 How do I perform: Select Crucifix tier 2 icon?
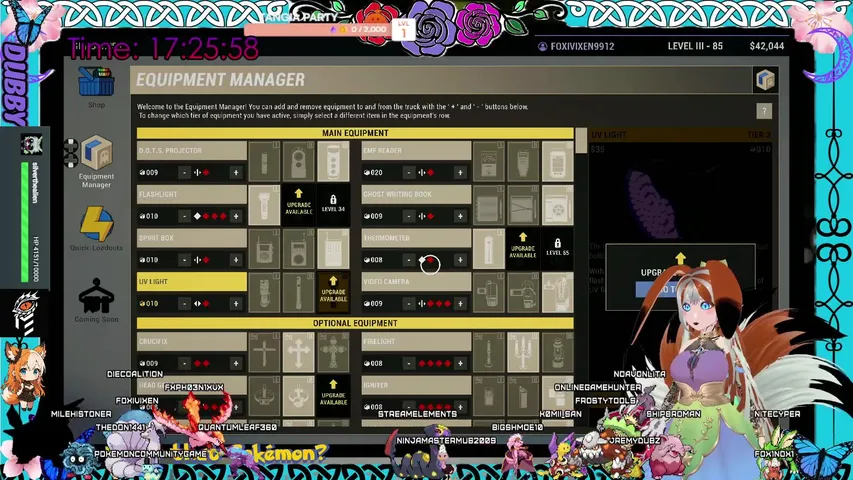point(299,352)
